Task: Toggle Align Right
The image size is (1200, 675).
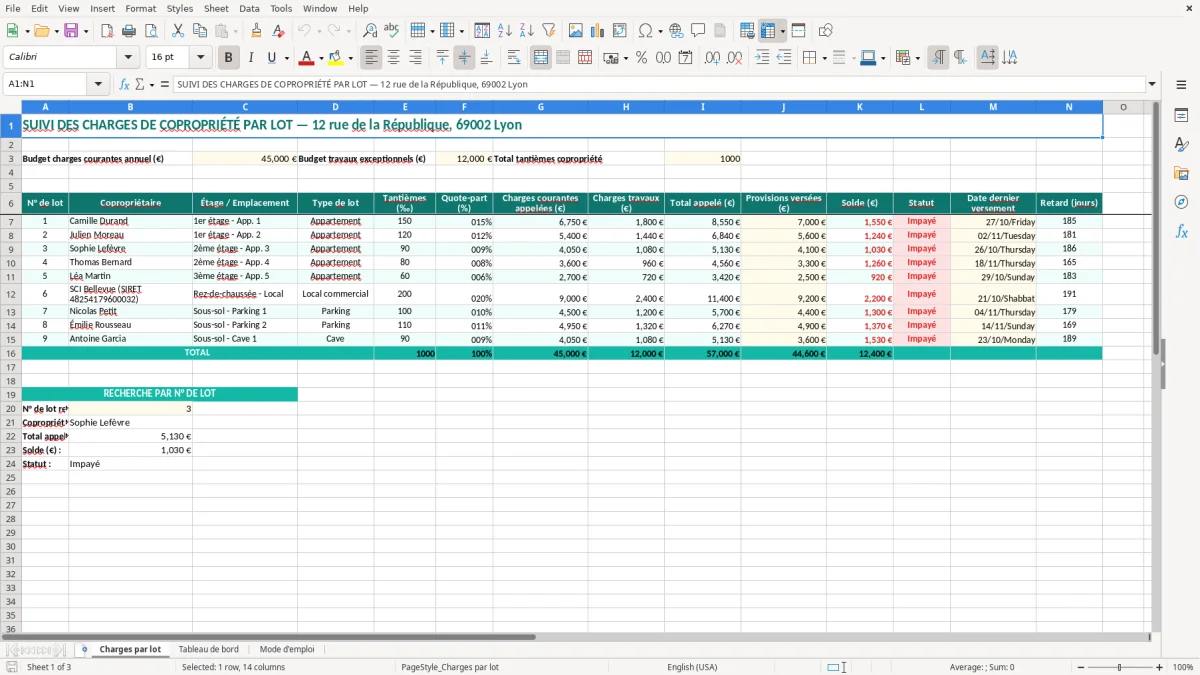Action: [416, 58]
